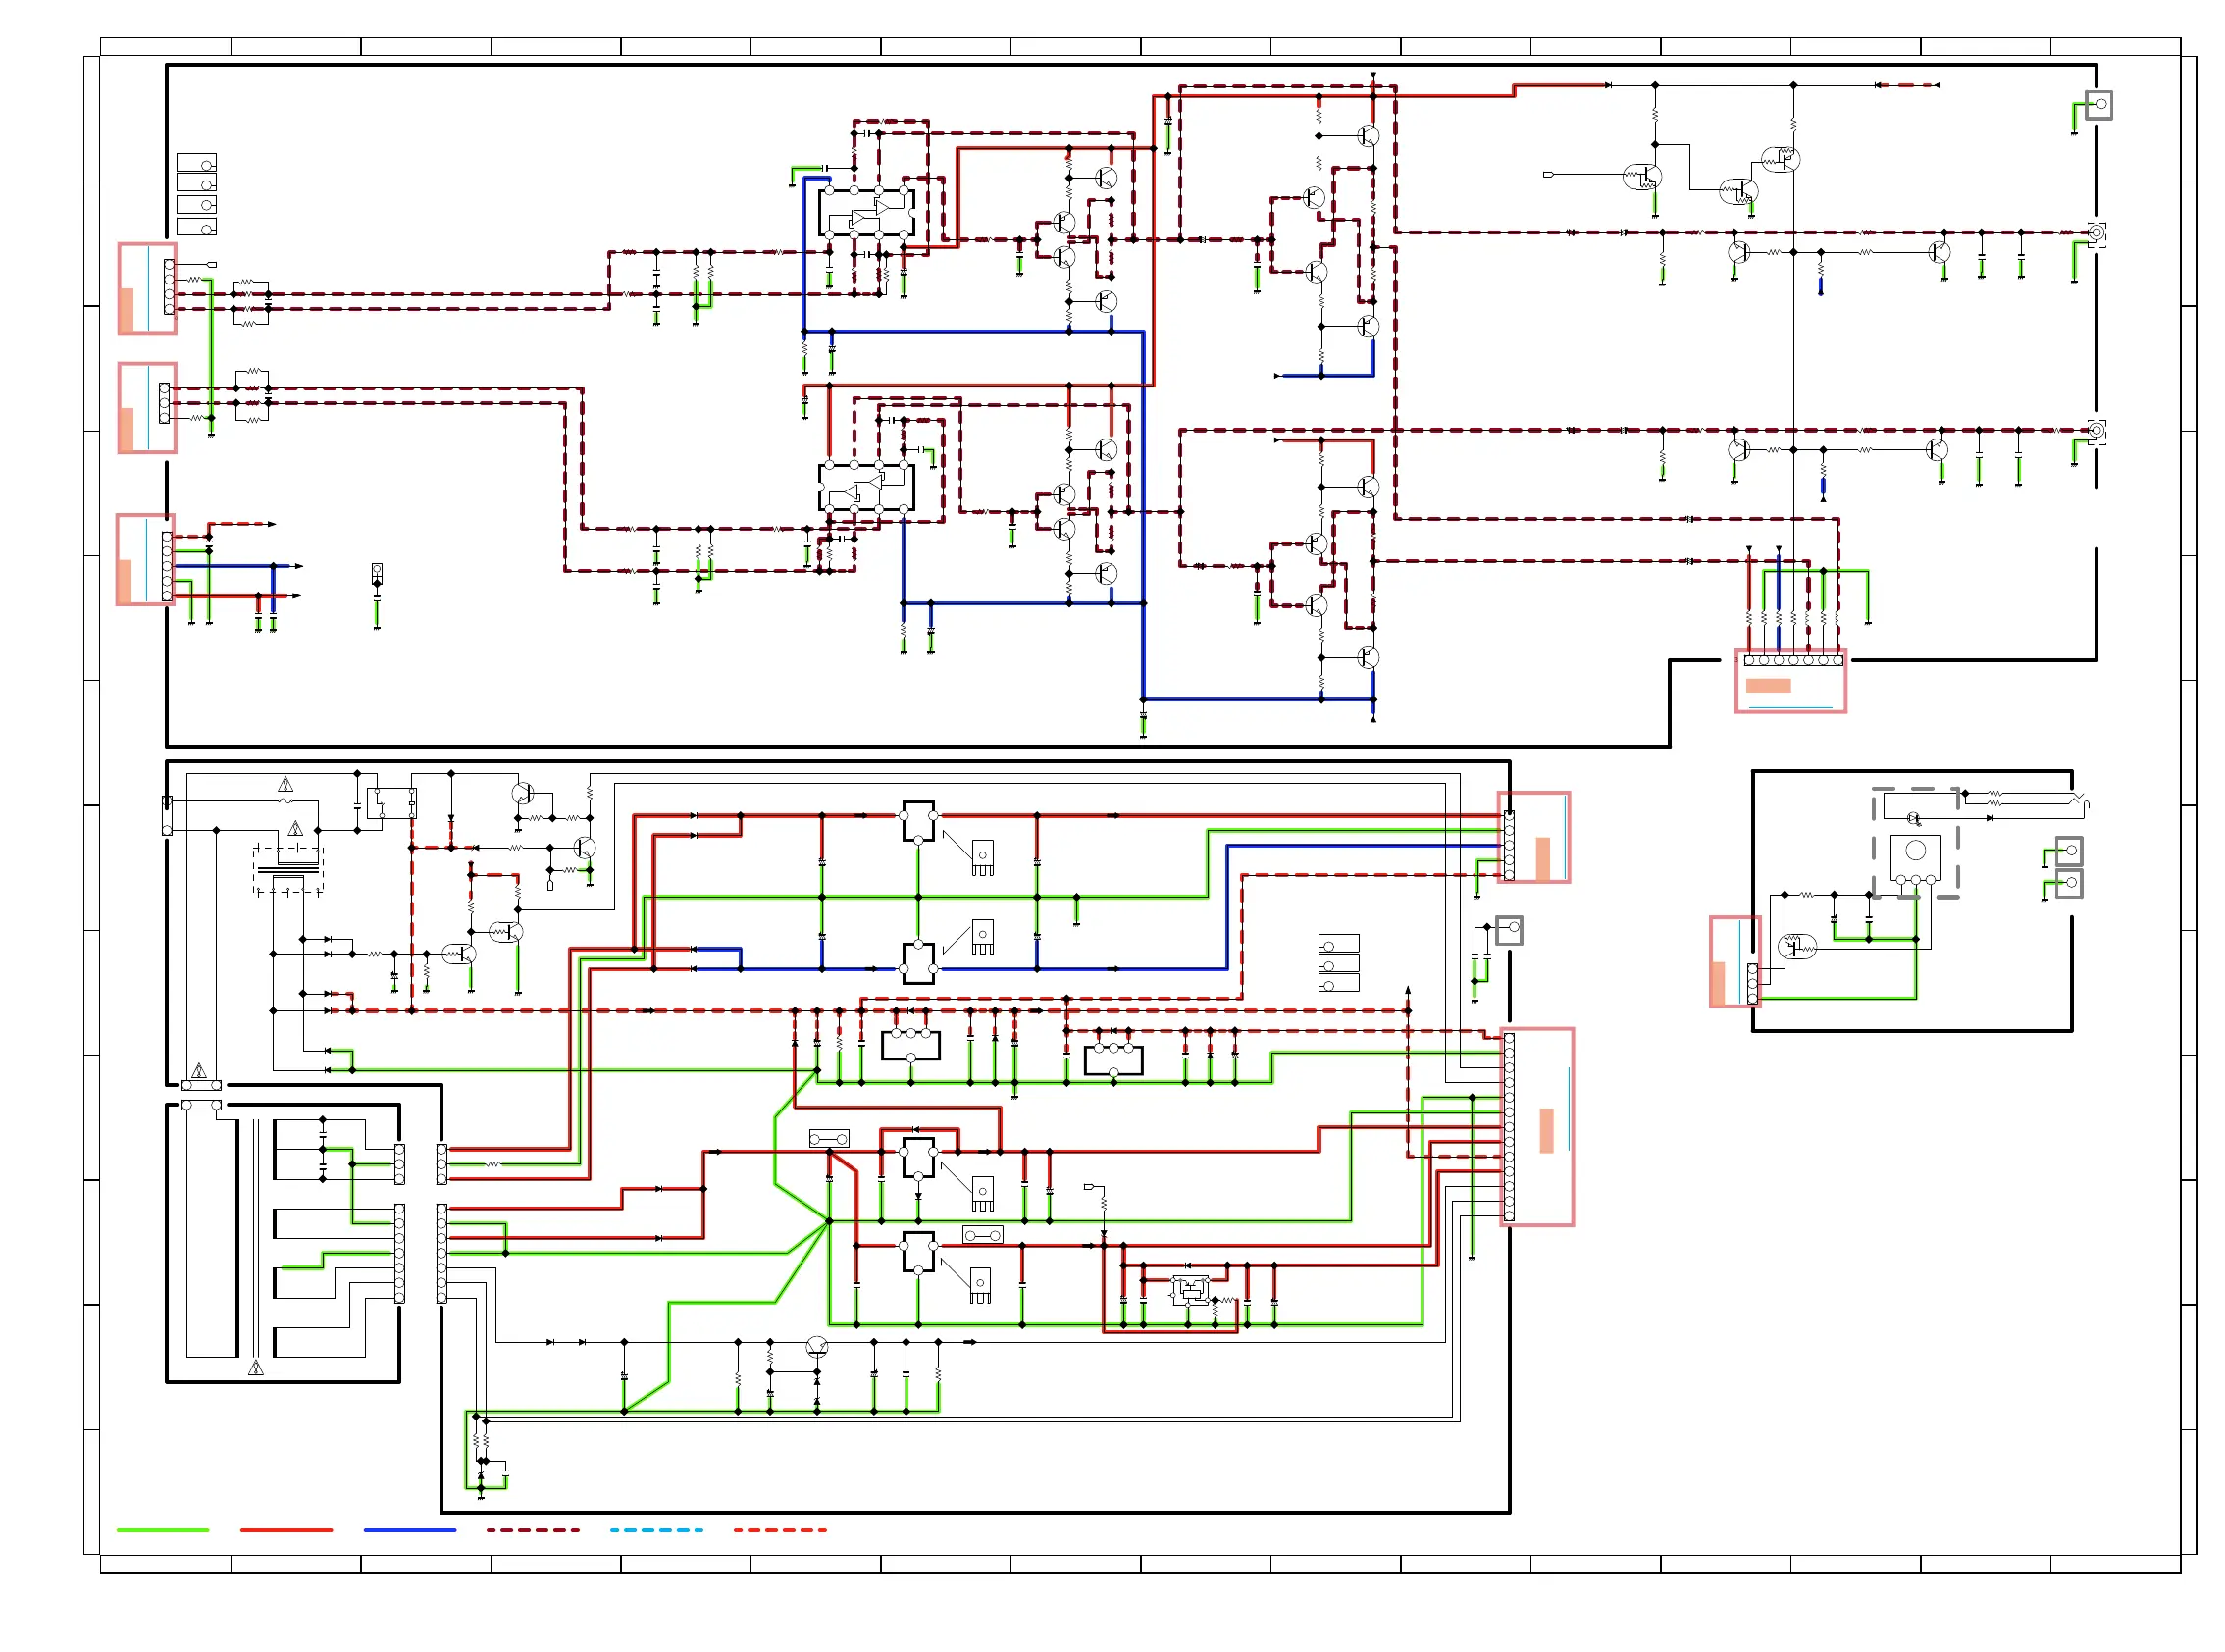Click the horizontal pink connector below upper board
The height and width of the screenshot is (1652, 2225).
(x=1790, y=680)
